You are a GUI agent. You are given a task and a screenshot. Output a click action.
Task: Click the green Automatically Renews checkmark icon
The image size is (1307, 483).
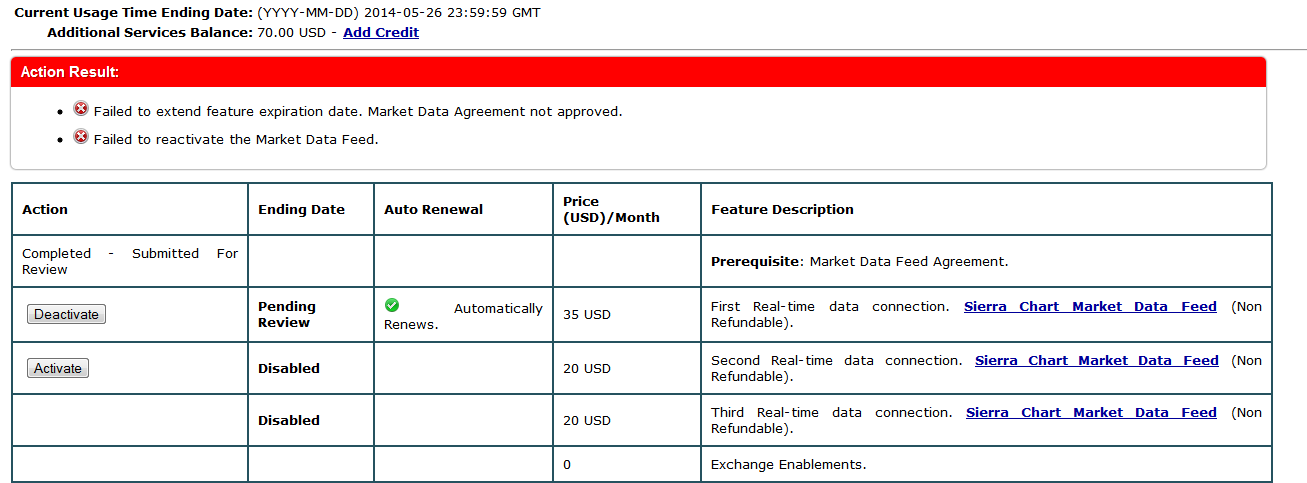(x=392, y=305)
